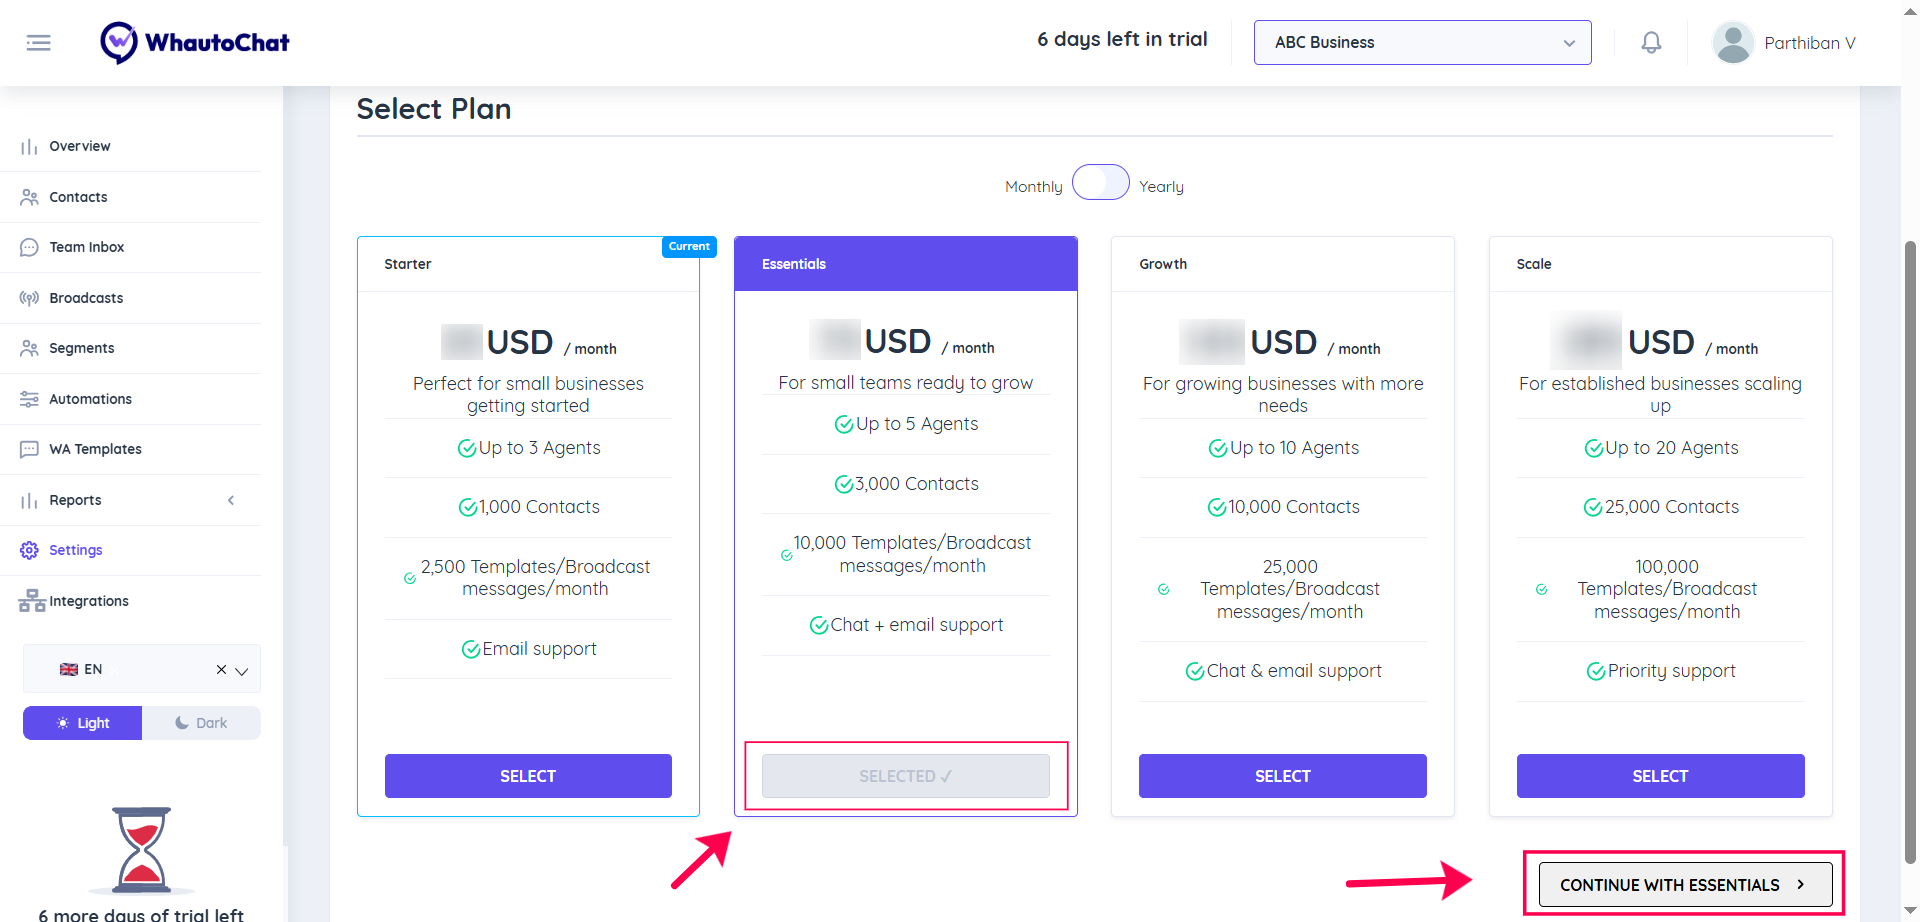This screenshot has width=1920, height=922.
Task: Click the user profile avatar
Action: pos(1733,43)
